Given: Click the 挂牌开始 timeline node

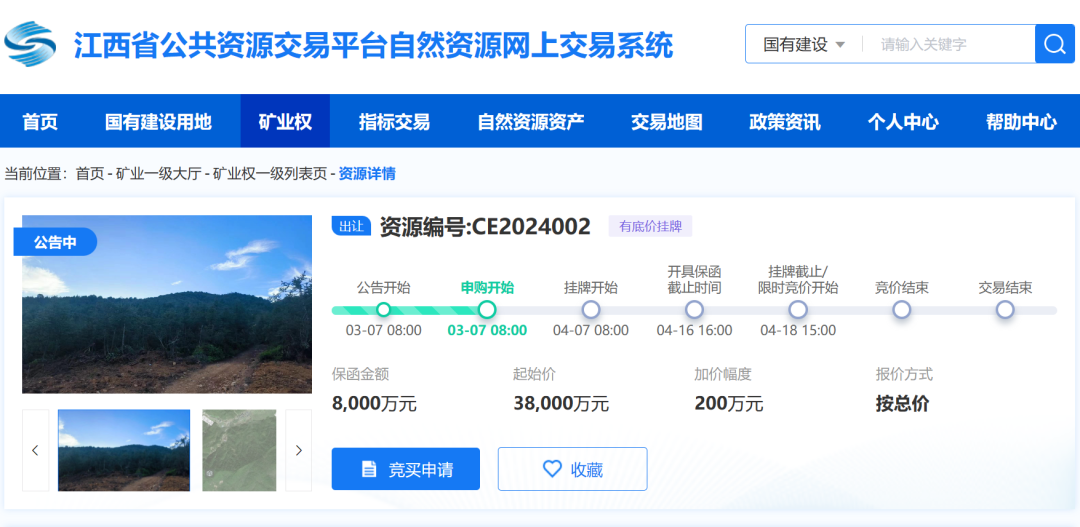Looking at the screenshot, I should click(591, 310).
